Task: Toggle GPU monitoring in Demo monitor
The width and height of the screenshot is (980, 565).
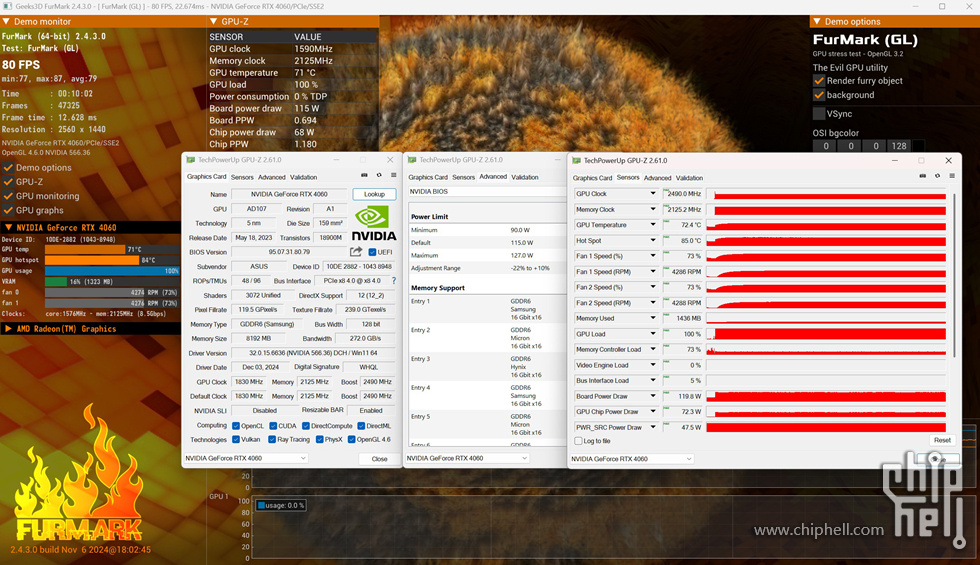Action: click(x=8, y=196)
